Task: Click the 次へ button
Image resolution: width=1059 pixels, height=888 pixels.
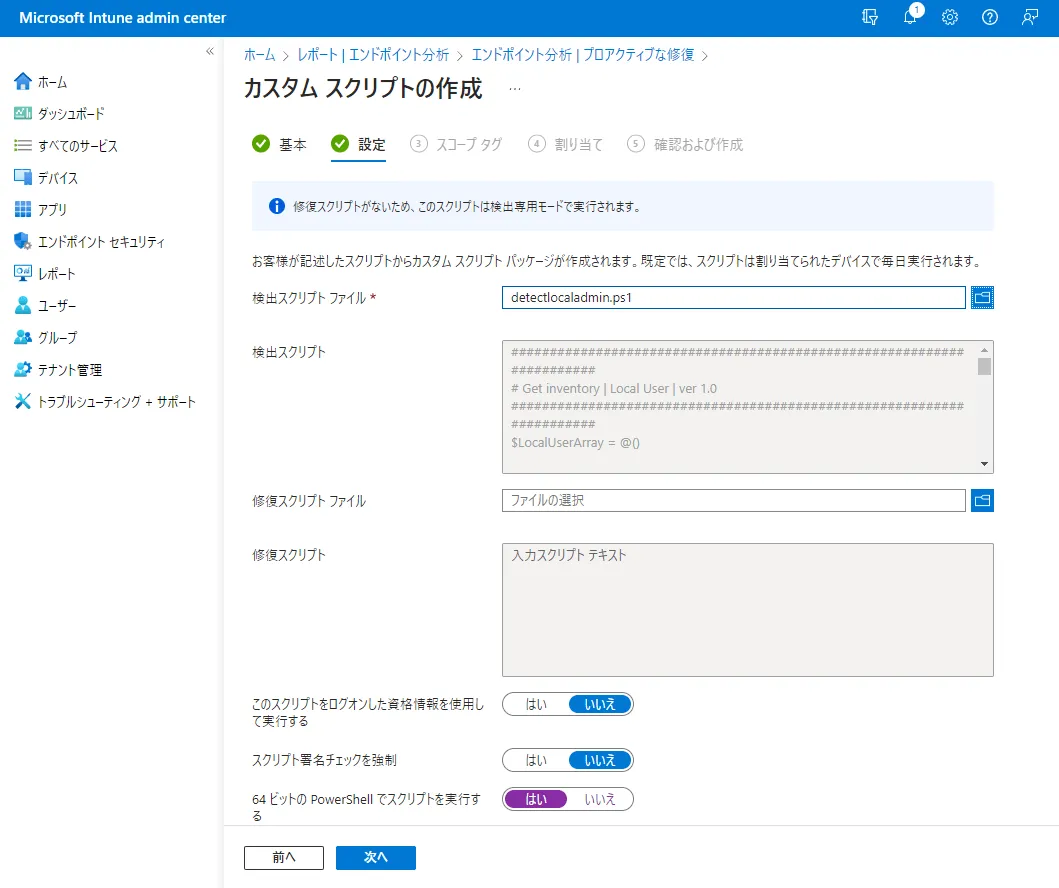Action: 375,858
